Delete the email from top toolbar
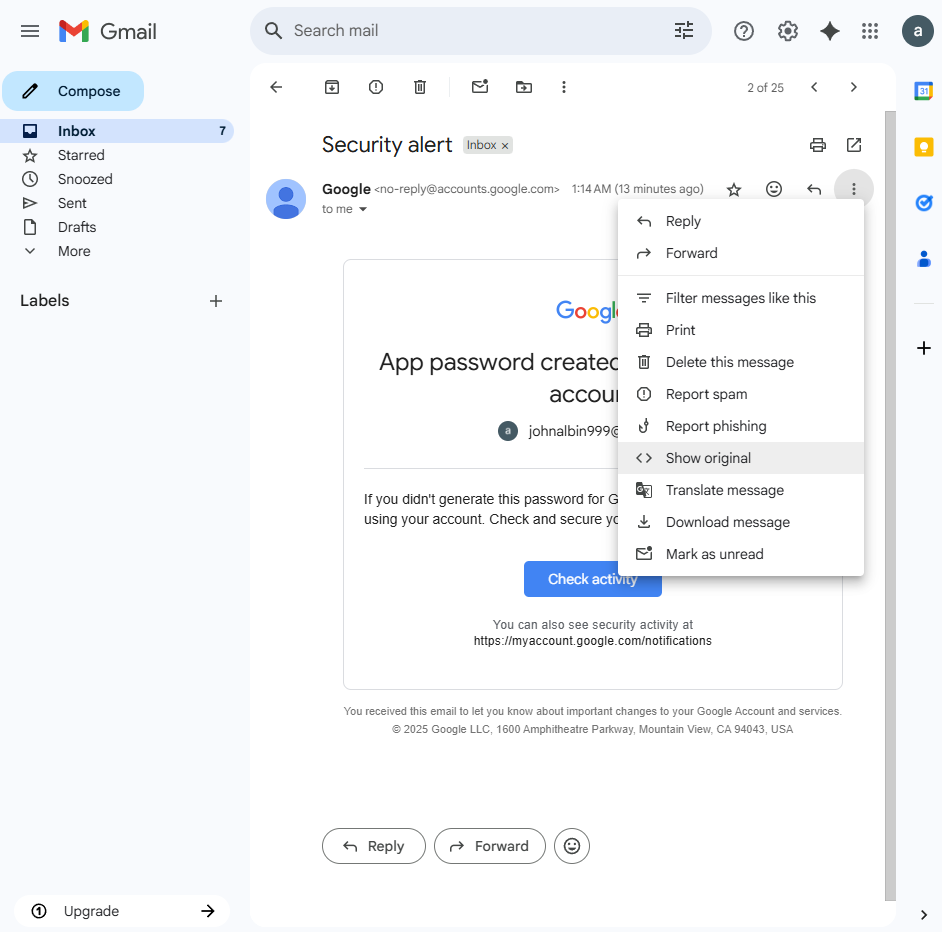Screen dimensions: 942x932 [420, 87]
